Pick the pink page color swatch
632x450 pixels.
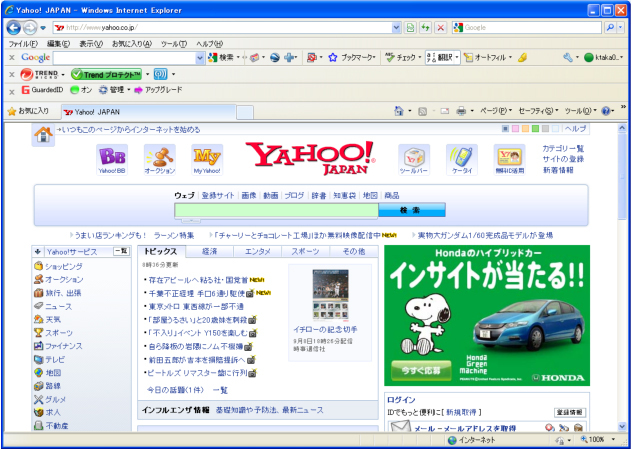[515, 129]
